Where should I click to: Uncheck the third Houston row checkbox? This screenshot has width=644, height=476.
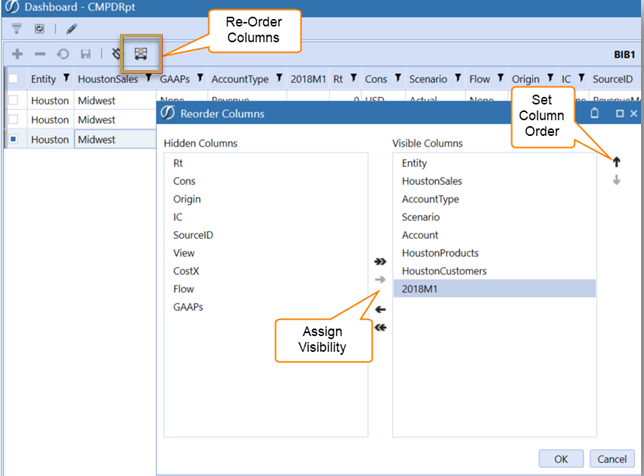[13, 139]
